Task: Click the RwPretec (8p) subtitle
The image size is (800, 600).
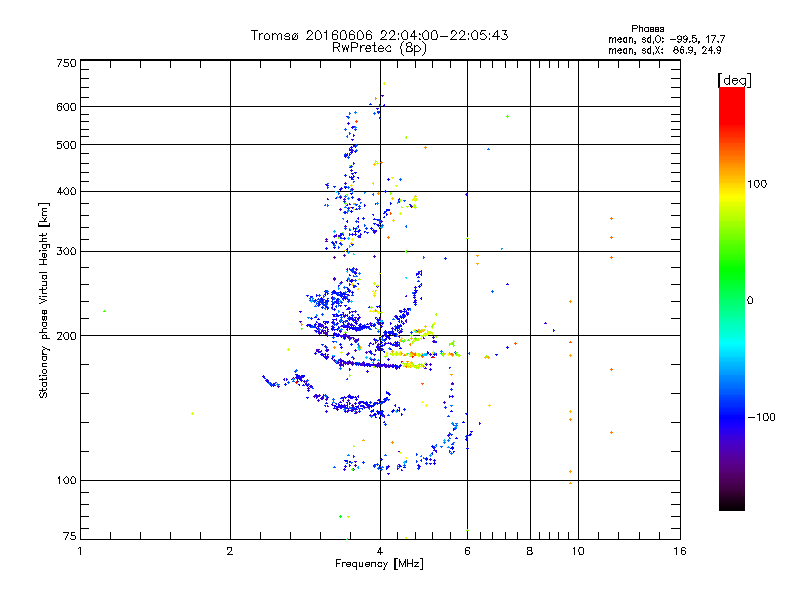Action: click(x=379, y=48)
